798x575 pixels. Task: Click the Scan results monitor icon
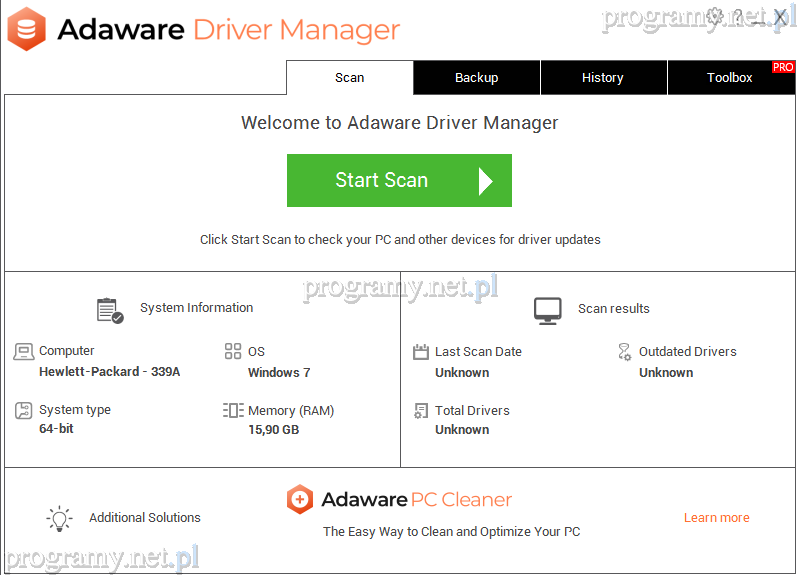pyautogui.click(x=547, y=310)
